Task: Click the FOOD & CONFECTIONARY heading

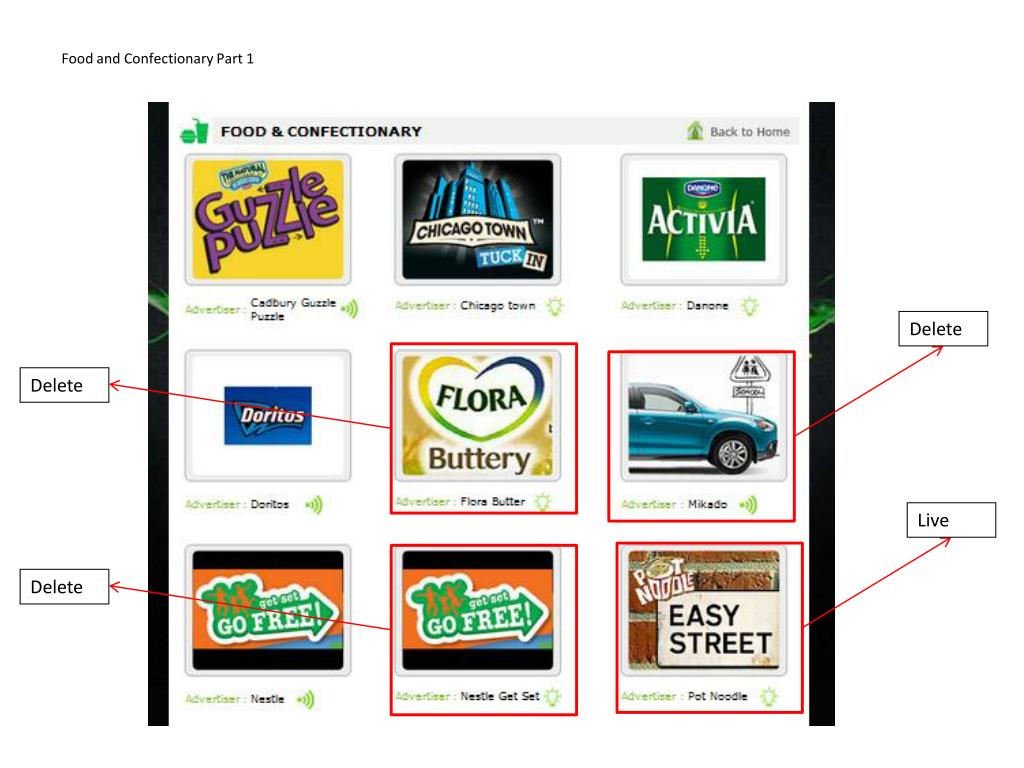Action: coord(321,131)
